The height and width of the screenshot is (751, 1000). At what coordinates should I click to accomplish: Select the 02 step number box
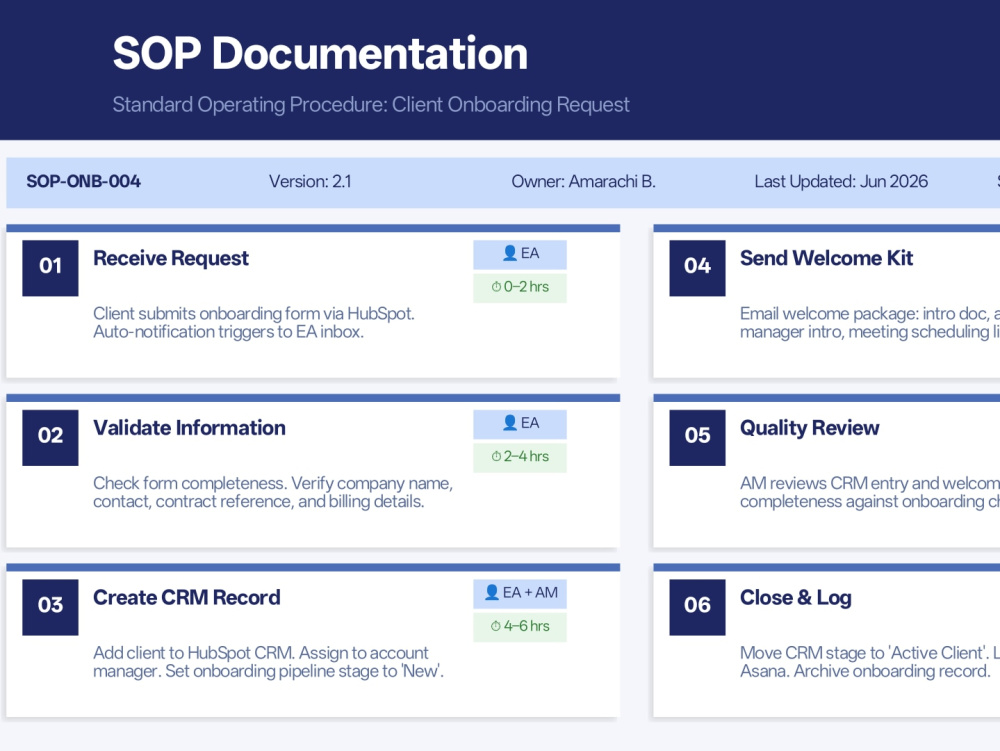coord(50,437)
